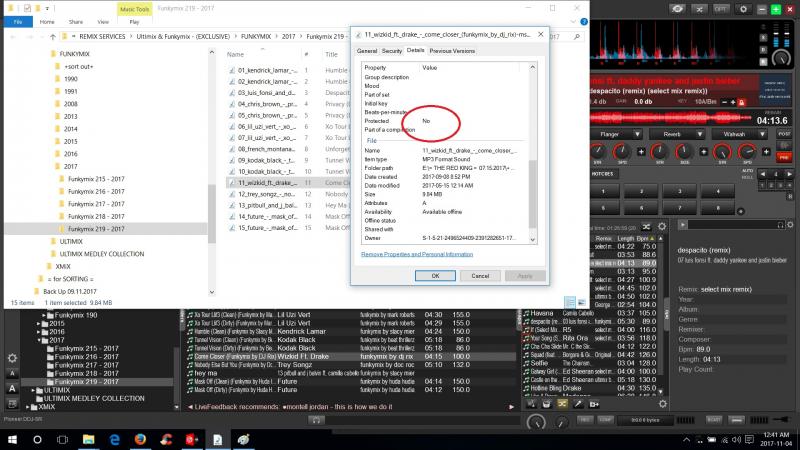800x450 pixels.
Task: Click the Explorer up-folder arrow
Action: pos(53,37)
